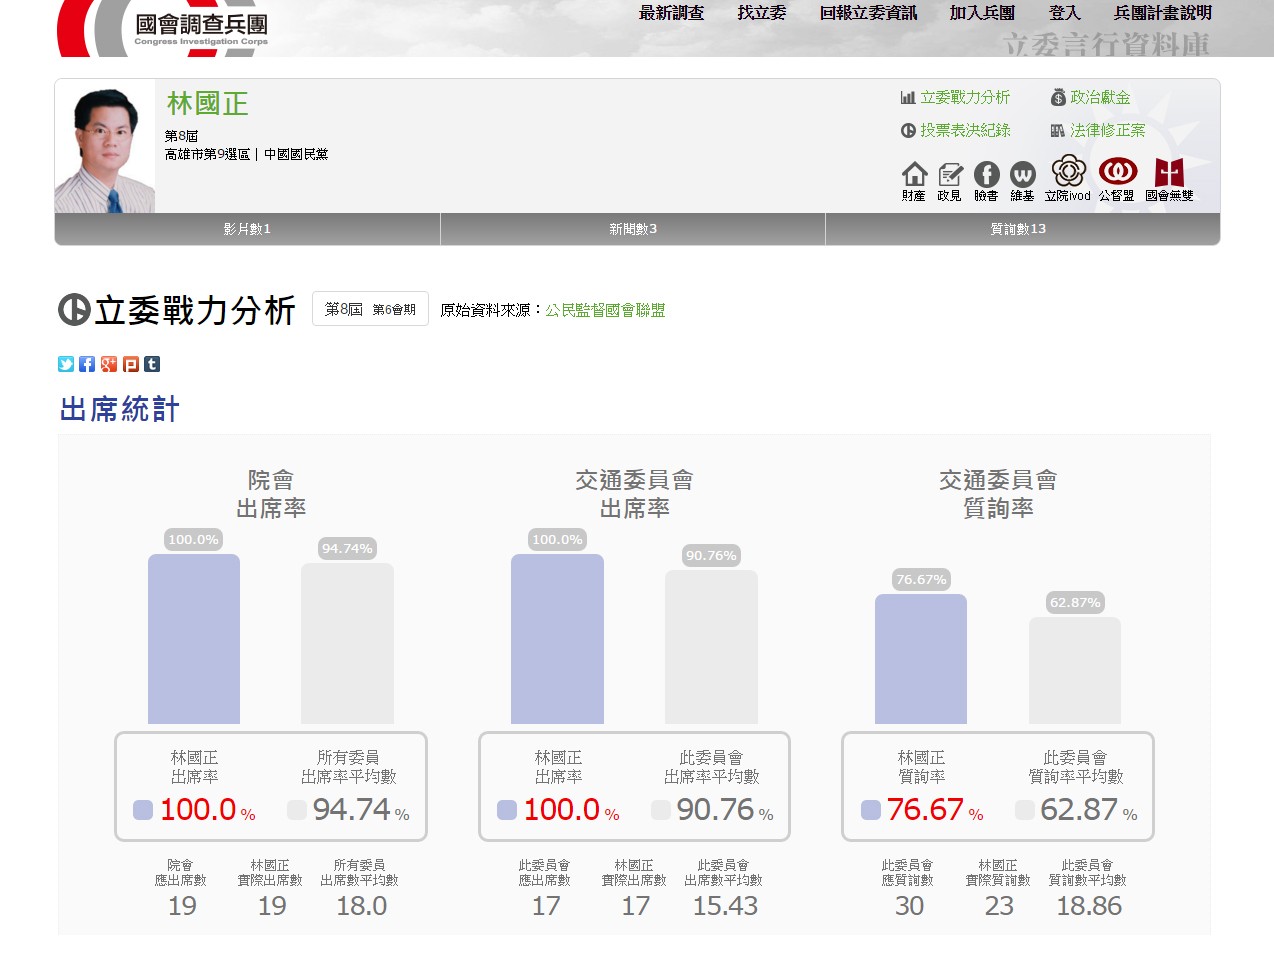Follow the 公民監督國會聯盟 source link

tap(605, 310)
